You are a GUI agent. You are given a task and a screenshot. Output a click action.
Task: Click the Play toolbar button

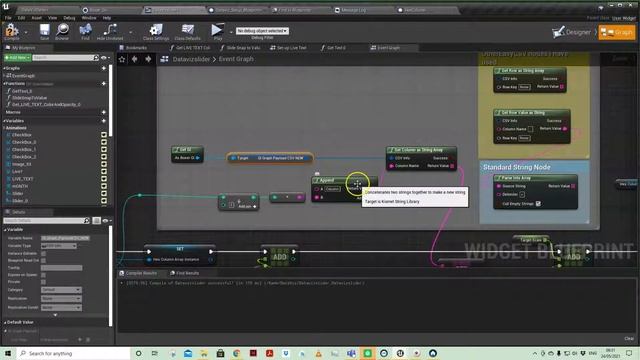point(217,31)
